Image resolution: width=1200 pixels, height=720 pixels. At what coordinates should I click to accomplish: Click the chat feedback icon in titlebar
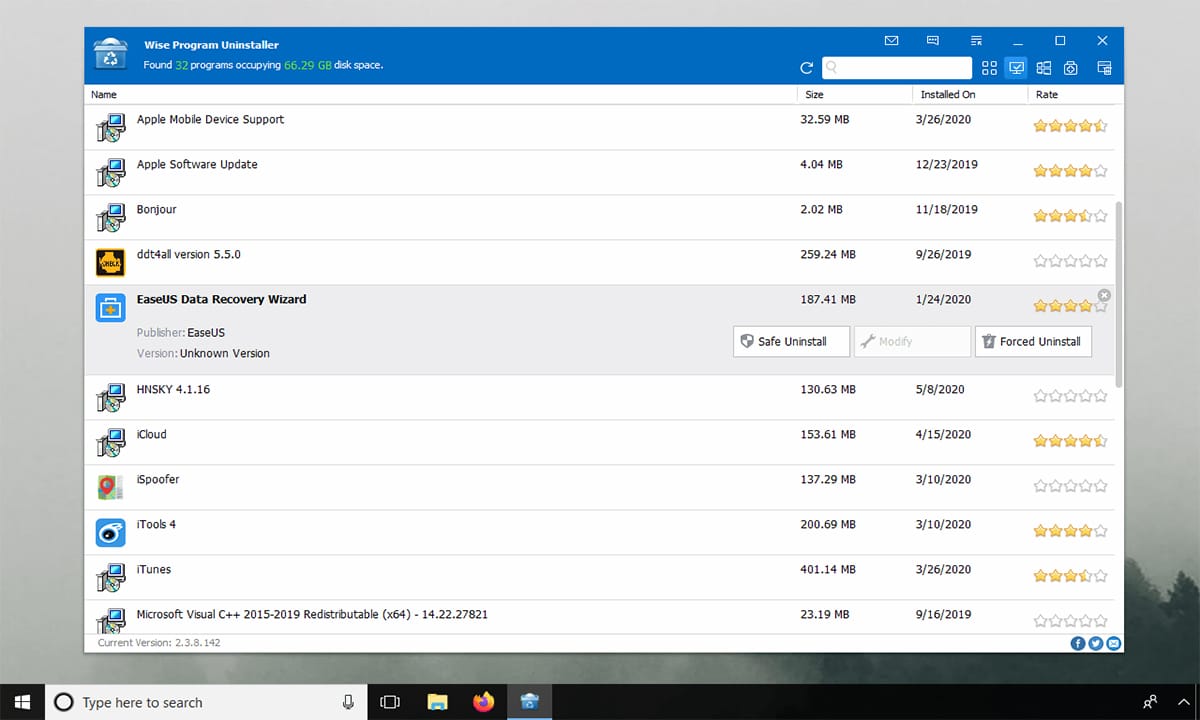(932, 41)
